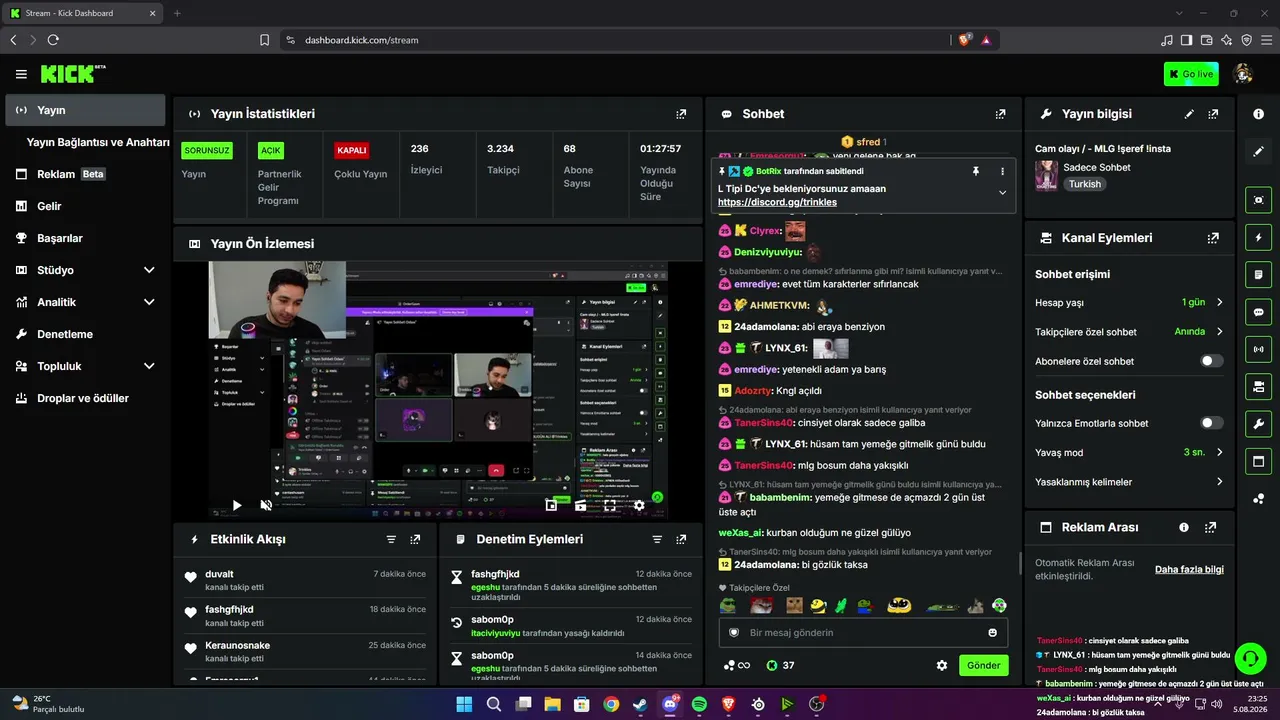1280x720 pixels.
Task: Open the green headset support button
Action: [x=1250, y=658]
